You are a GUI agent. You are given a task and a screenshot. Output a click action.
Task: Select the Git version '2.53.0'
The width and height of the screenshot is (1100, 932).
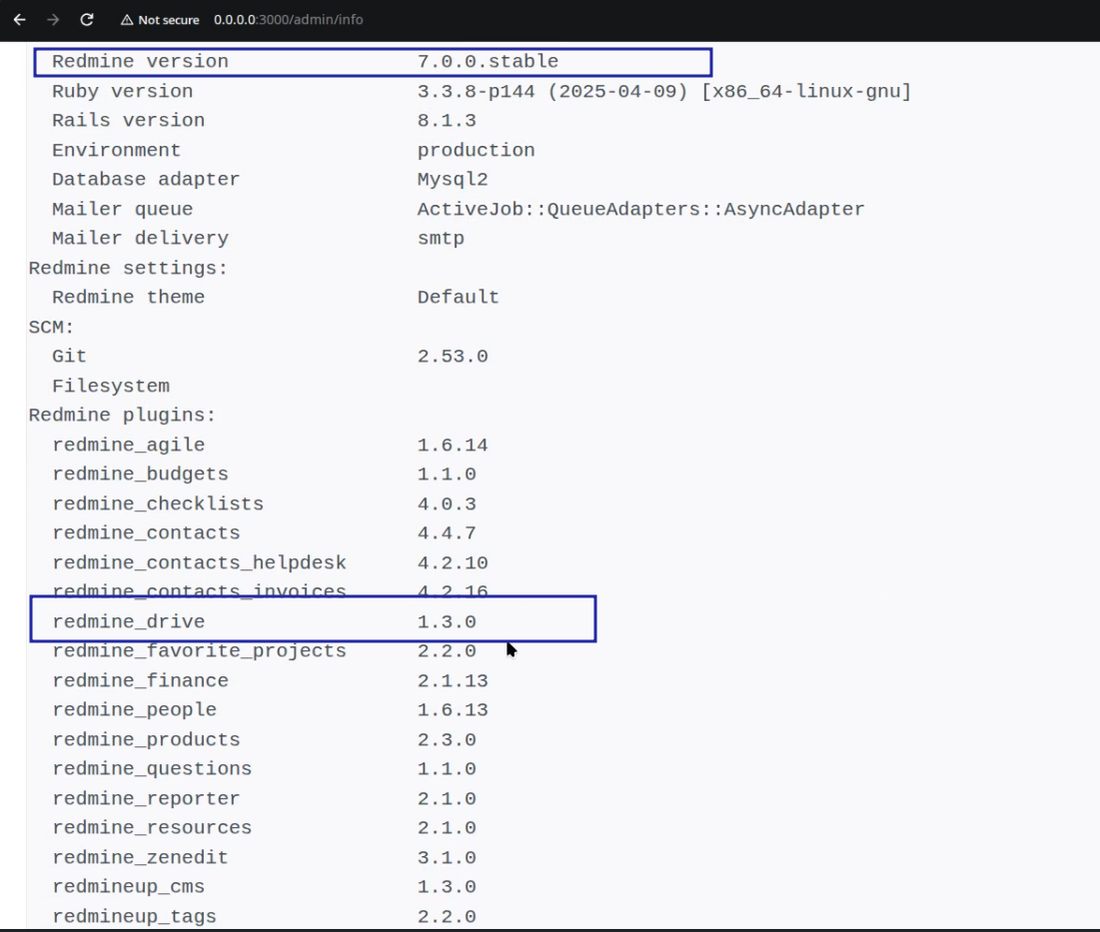point(452,356)
